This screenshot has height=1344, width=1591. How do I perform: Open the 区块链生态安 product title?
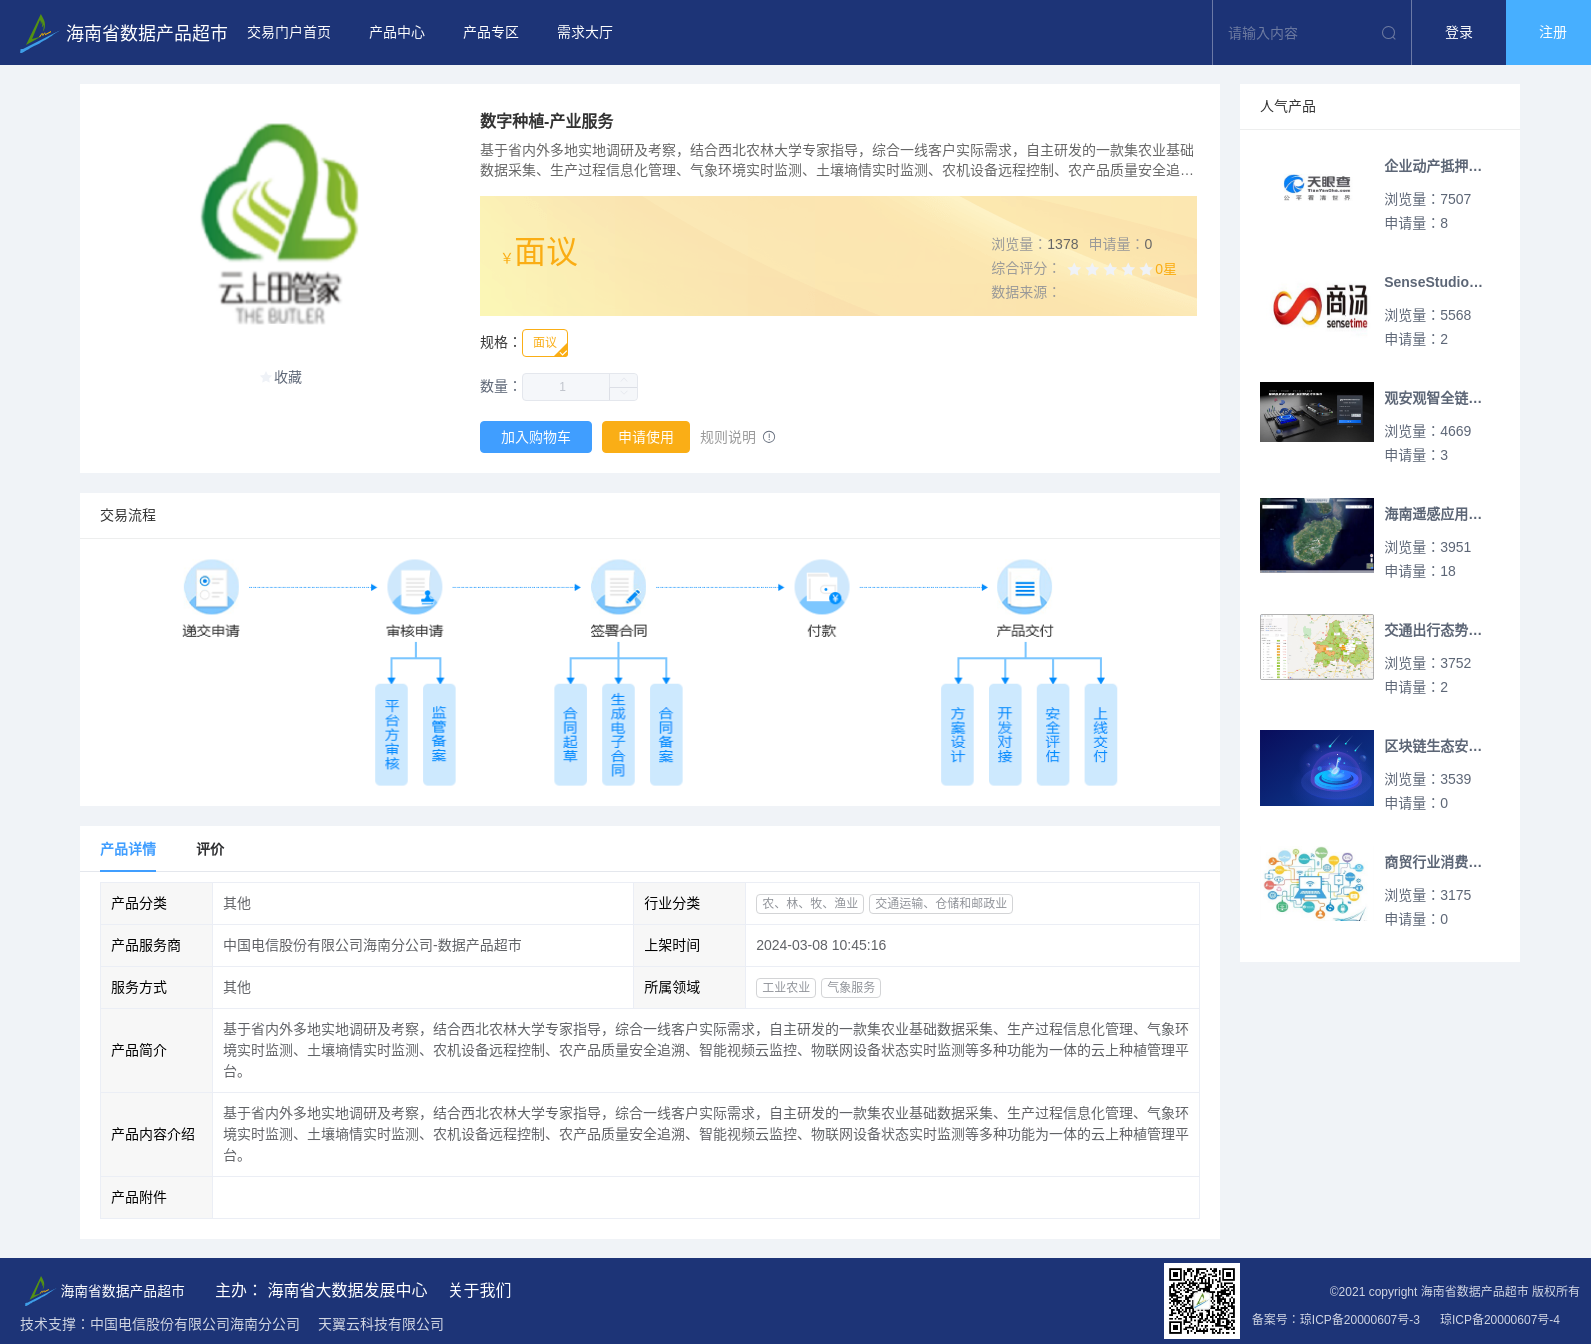click(x=1433, y=746)
